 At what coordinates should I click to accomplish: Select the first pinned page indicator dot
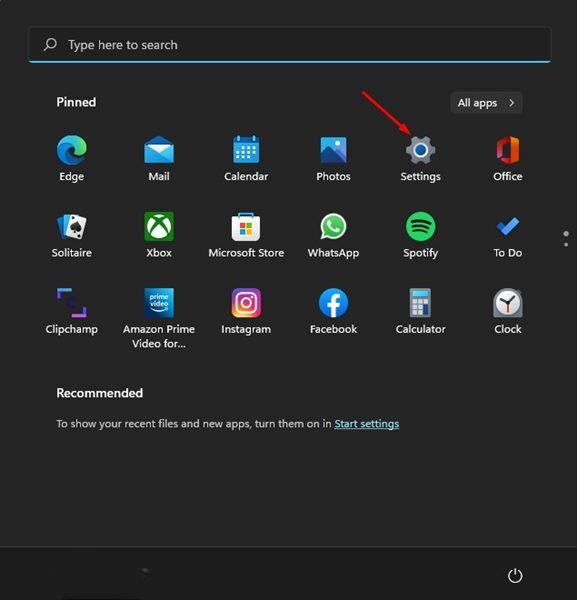click(566, 233)
